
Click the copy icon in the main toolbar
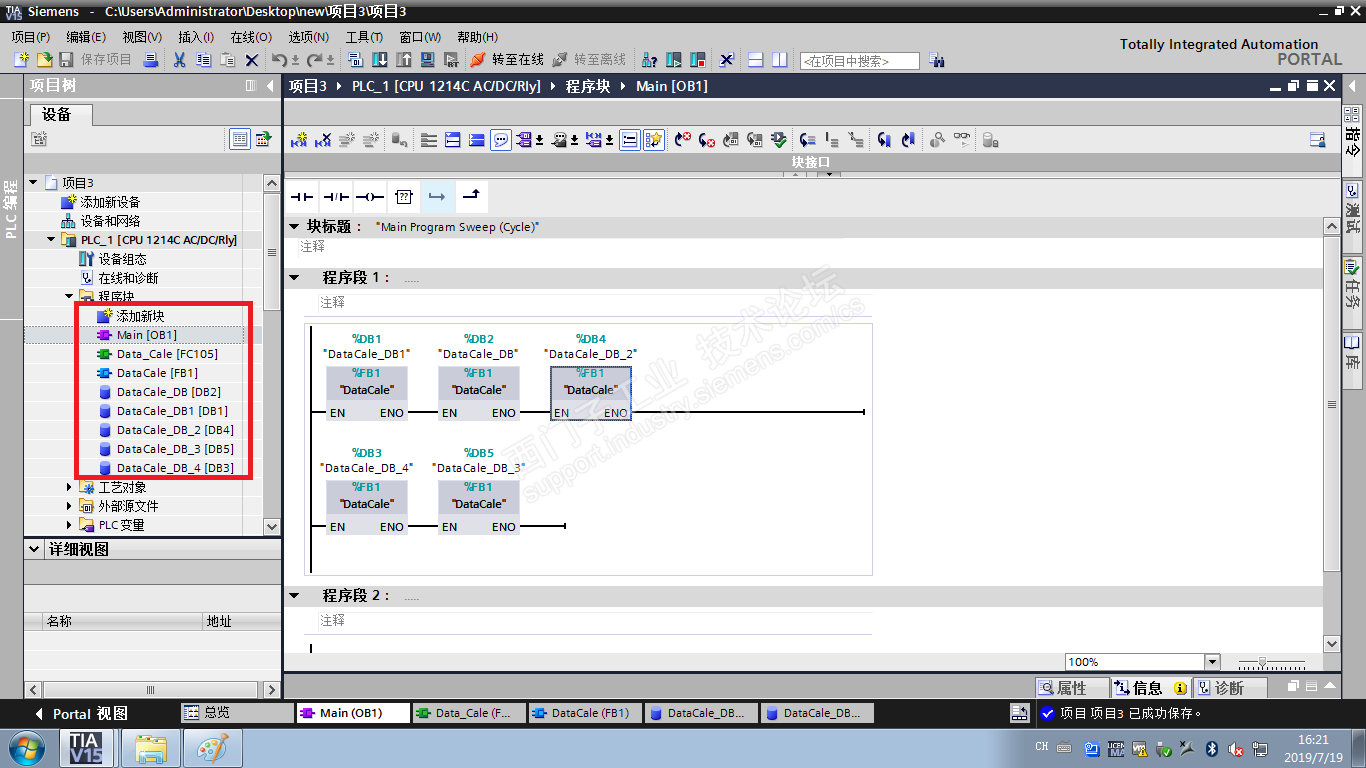coord(203,60)
